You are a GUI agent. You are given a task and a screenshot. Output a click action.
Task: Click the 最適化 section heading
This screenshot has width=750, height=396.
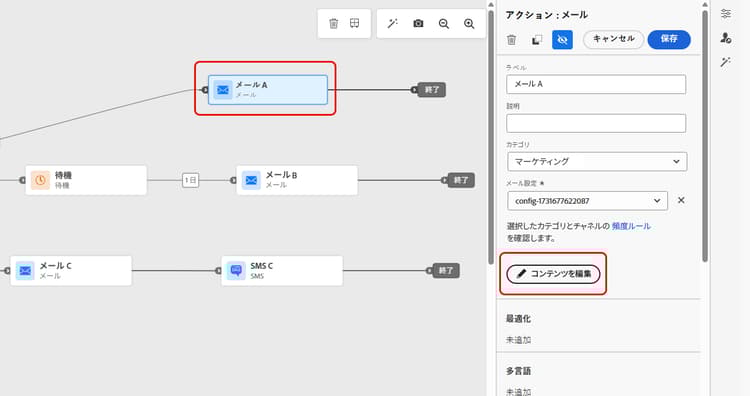(518, 319)
